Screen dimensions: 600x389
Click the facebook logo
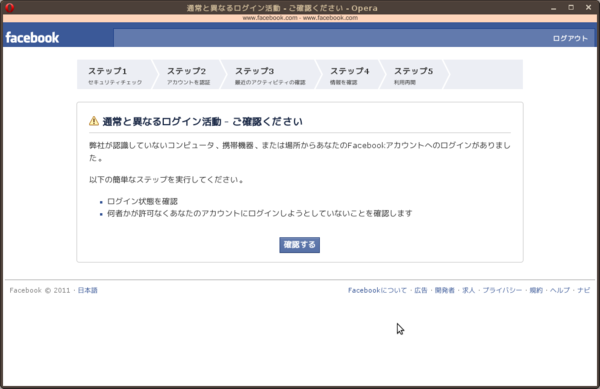tap(32, 37)
